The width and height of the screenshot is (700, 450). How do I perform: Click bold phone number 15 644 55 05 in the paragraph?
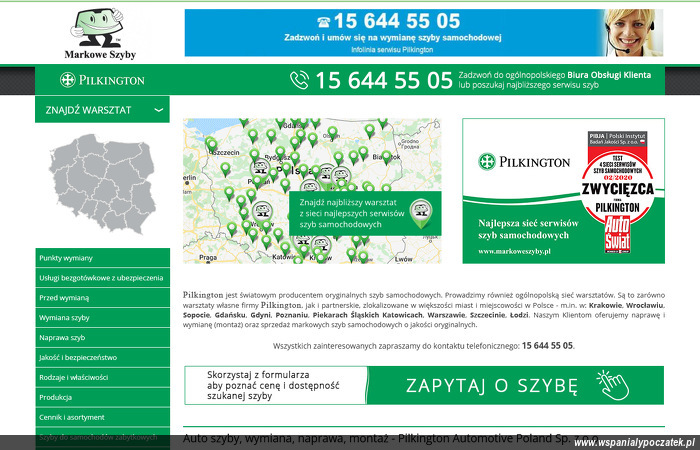(x=547, y=346)
